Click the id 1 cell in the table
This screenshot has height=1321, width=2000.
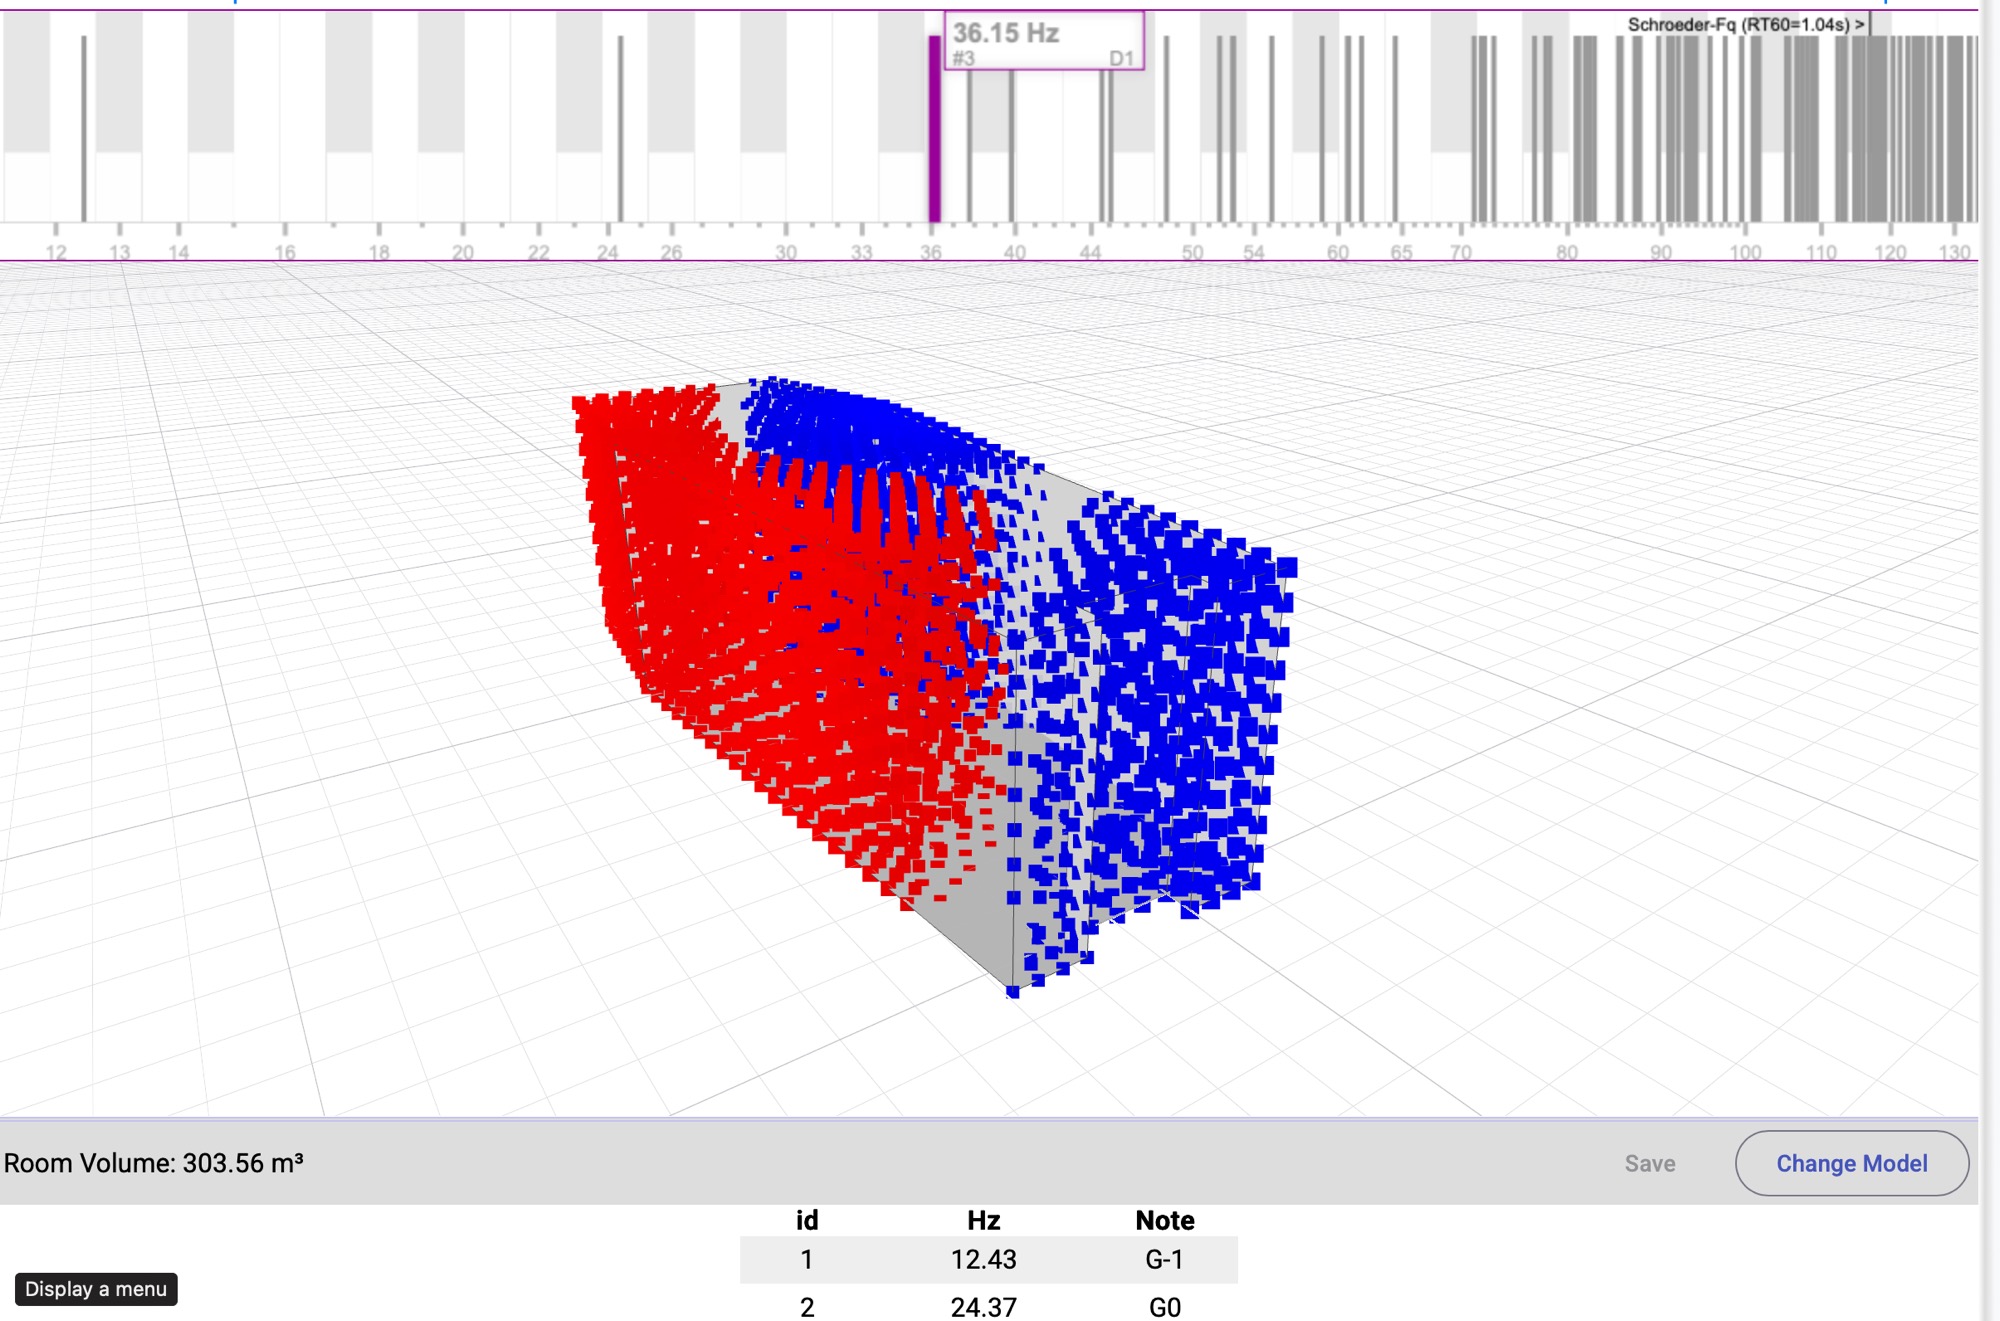click(807, 1259)
